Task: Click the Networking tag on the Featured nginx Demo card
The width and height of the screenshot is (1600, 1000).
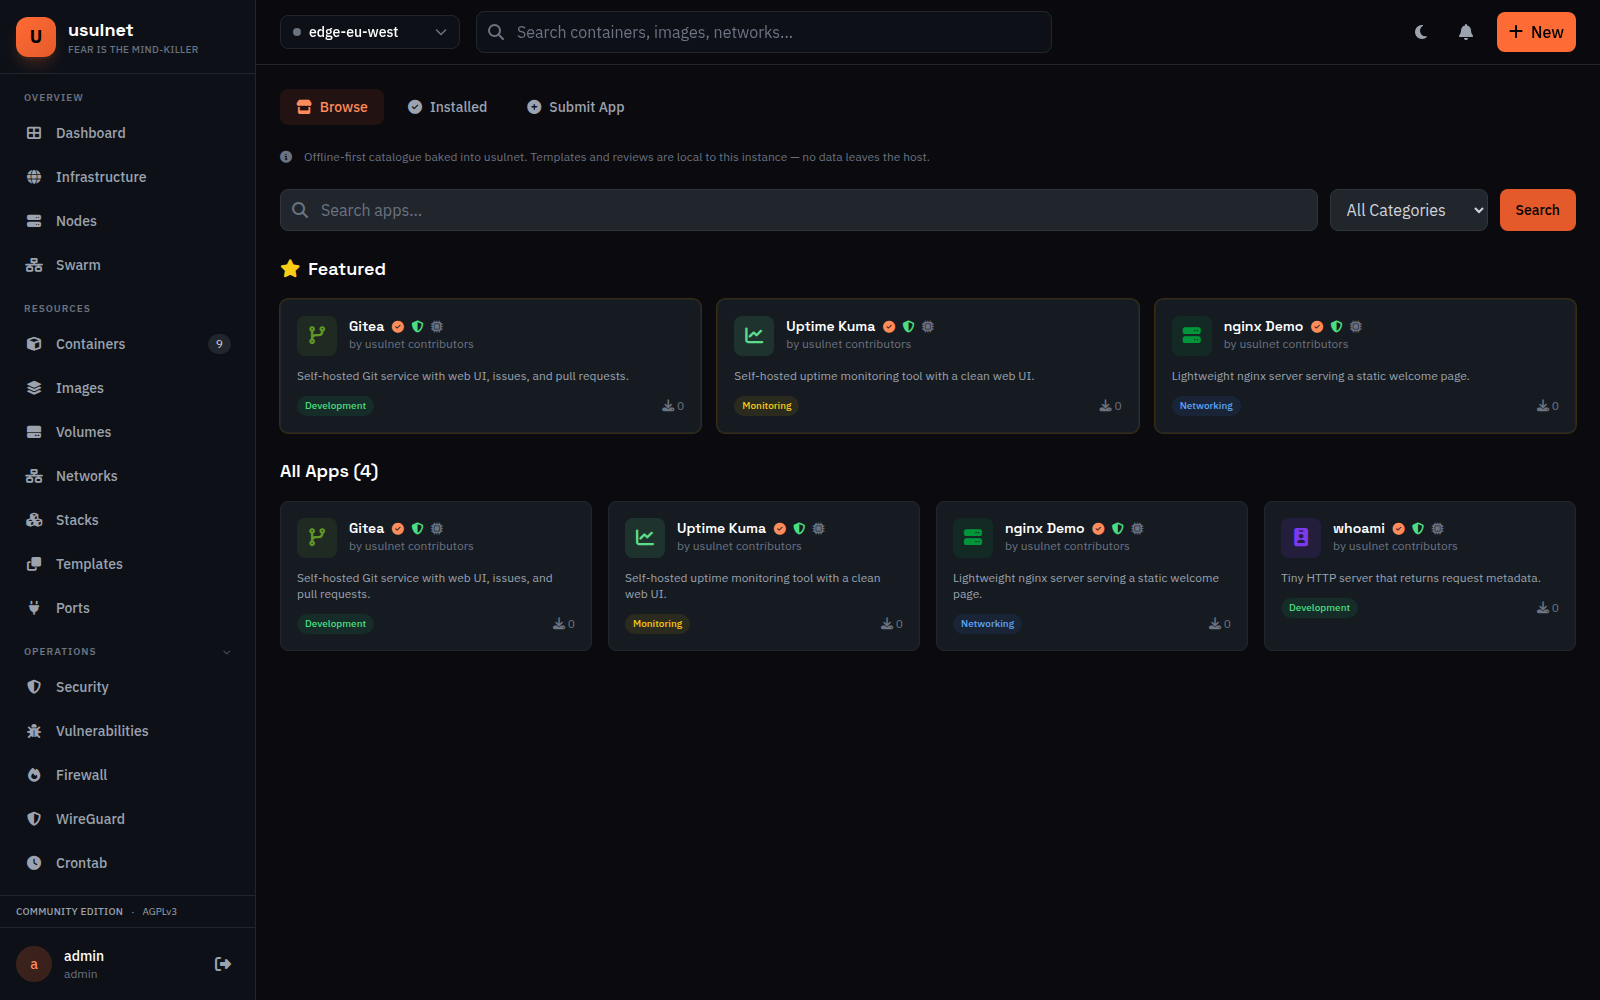Action: [1206, 406]
